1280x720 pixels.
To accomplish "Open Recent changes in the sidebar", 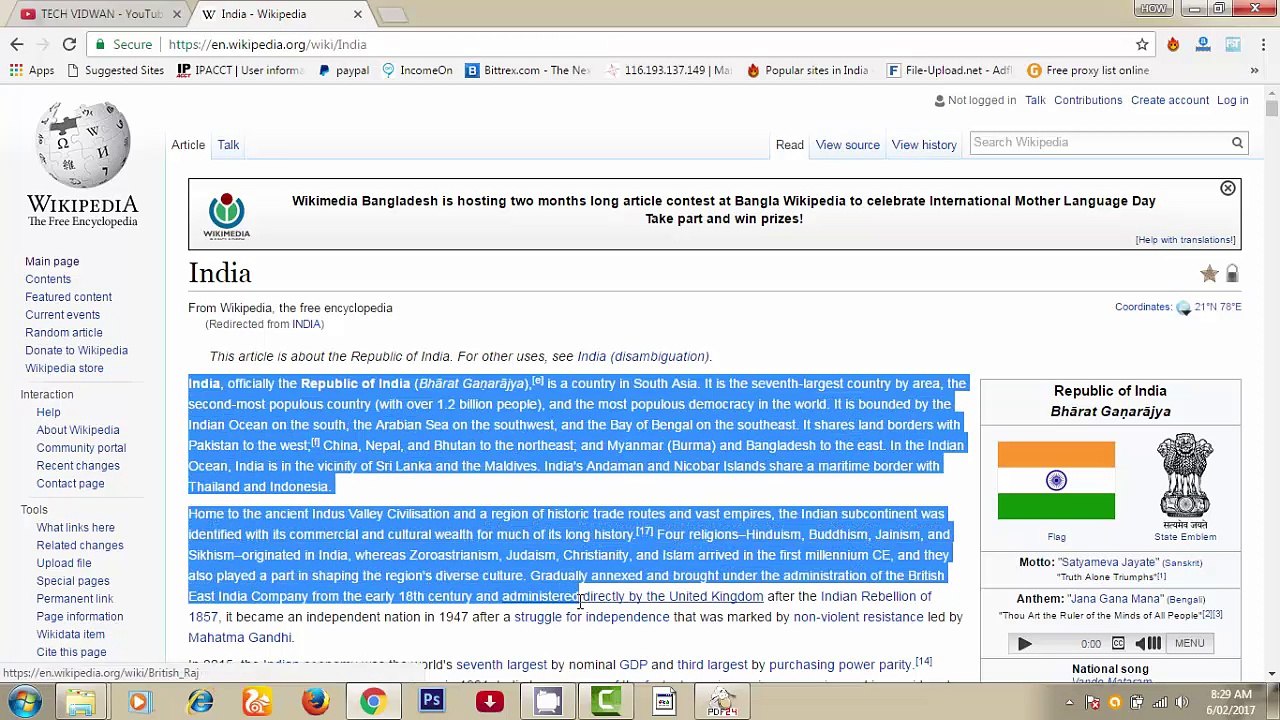I will (x=78, y=465).
